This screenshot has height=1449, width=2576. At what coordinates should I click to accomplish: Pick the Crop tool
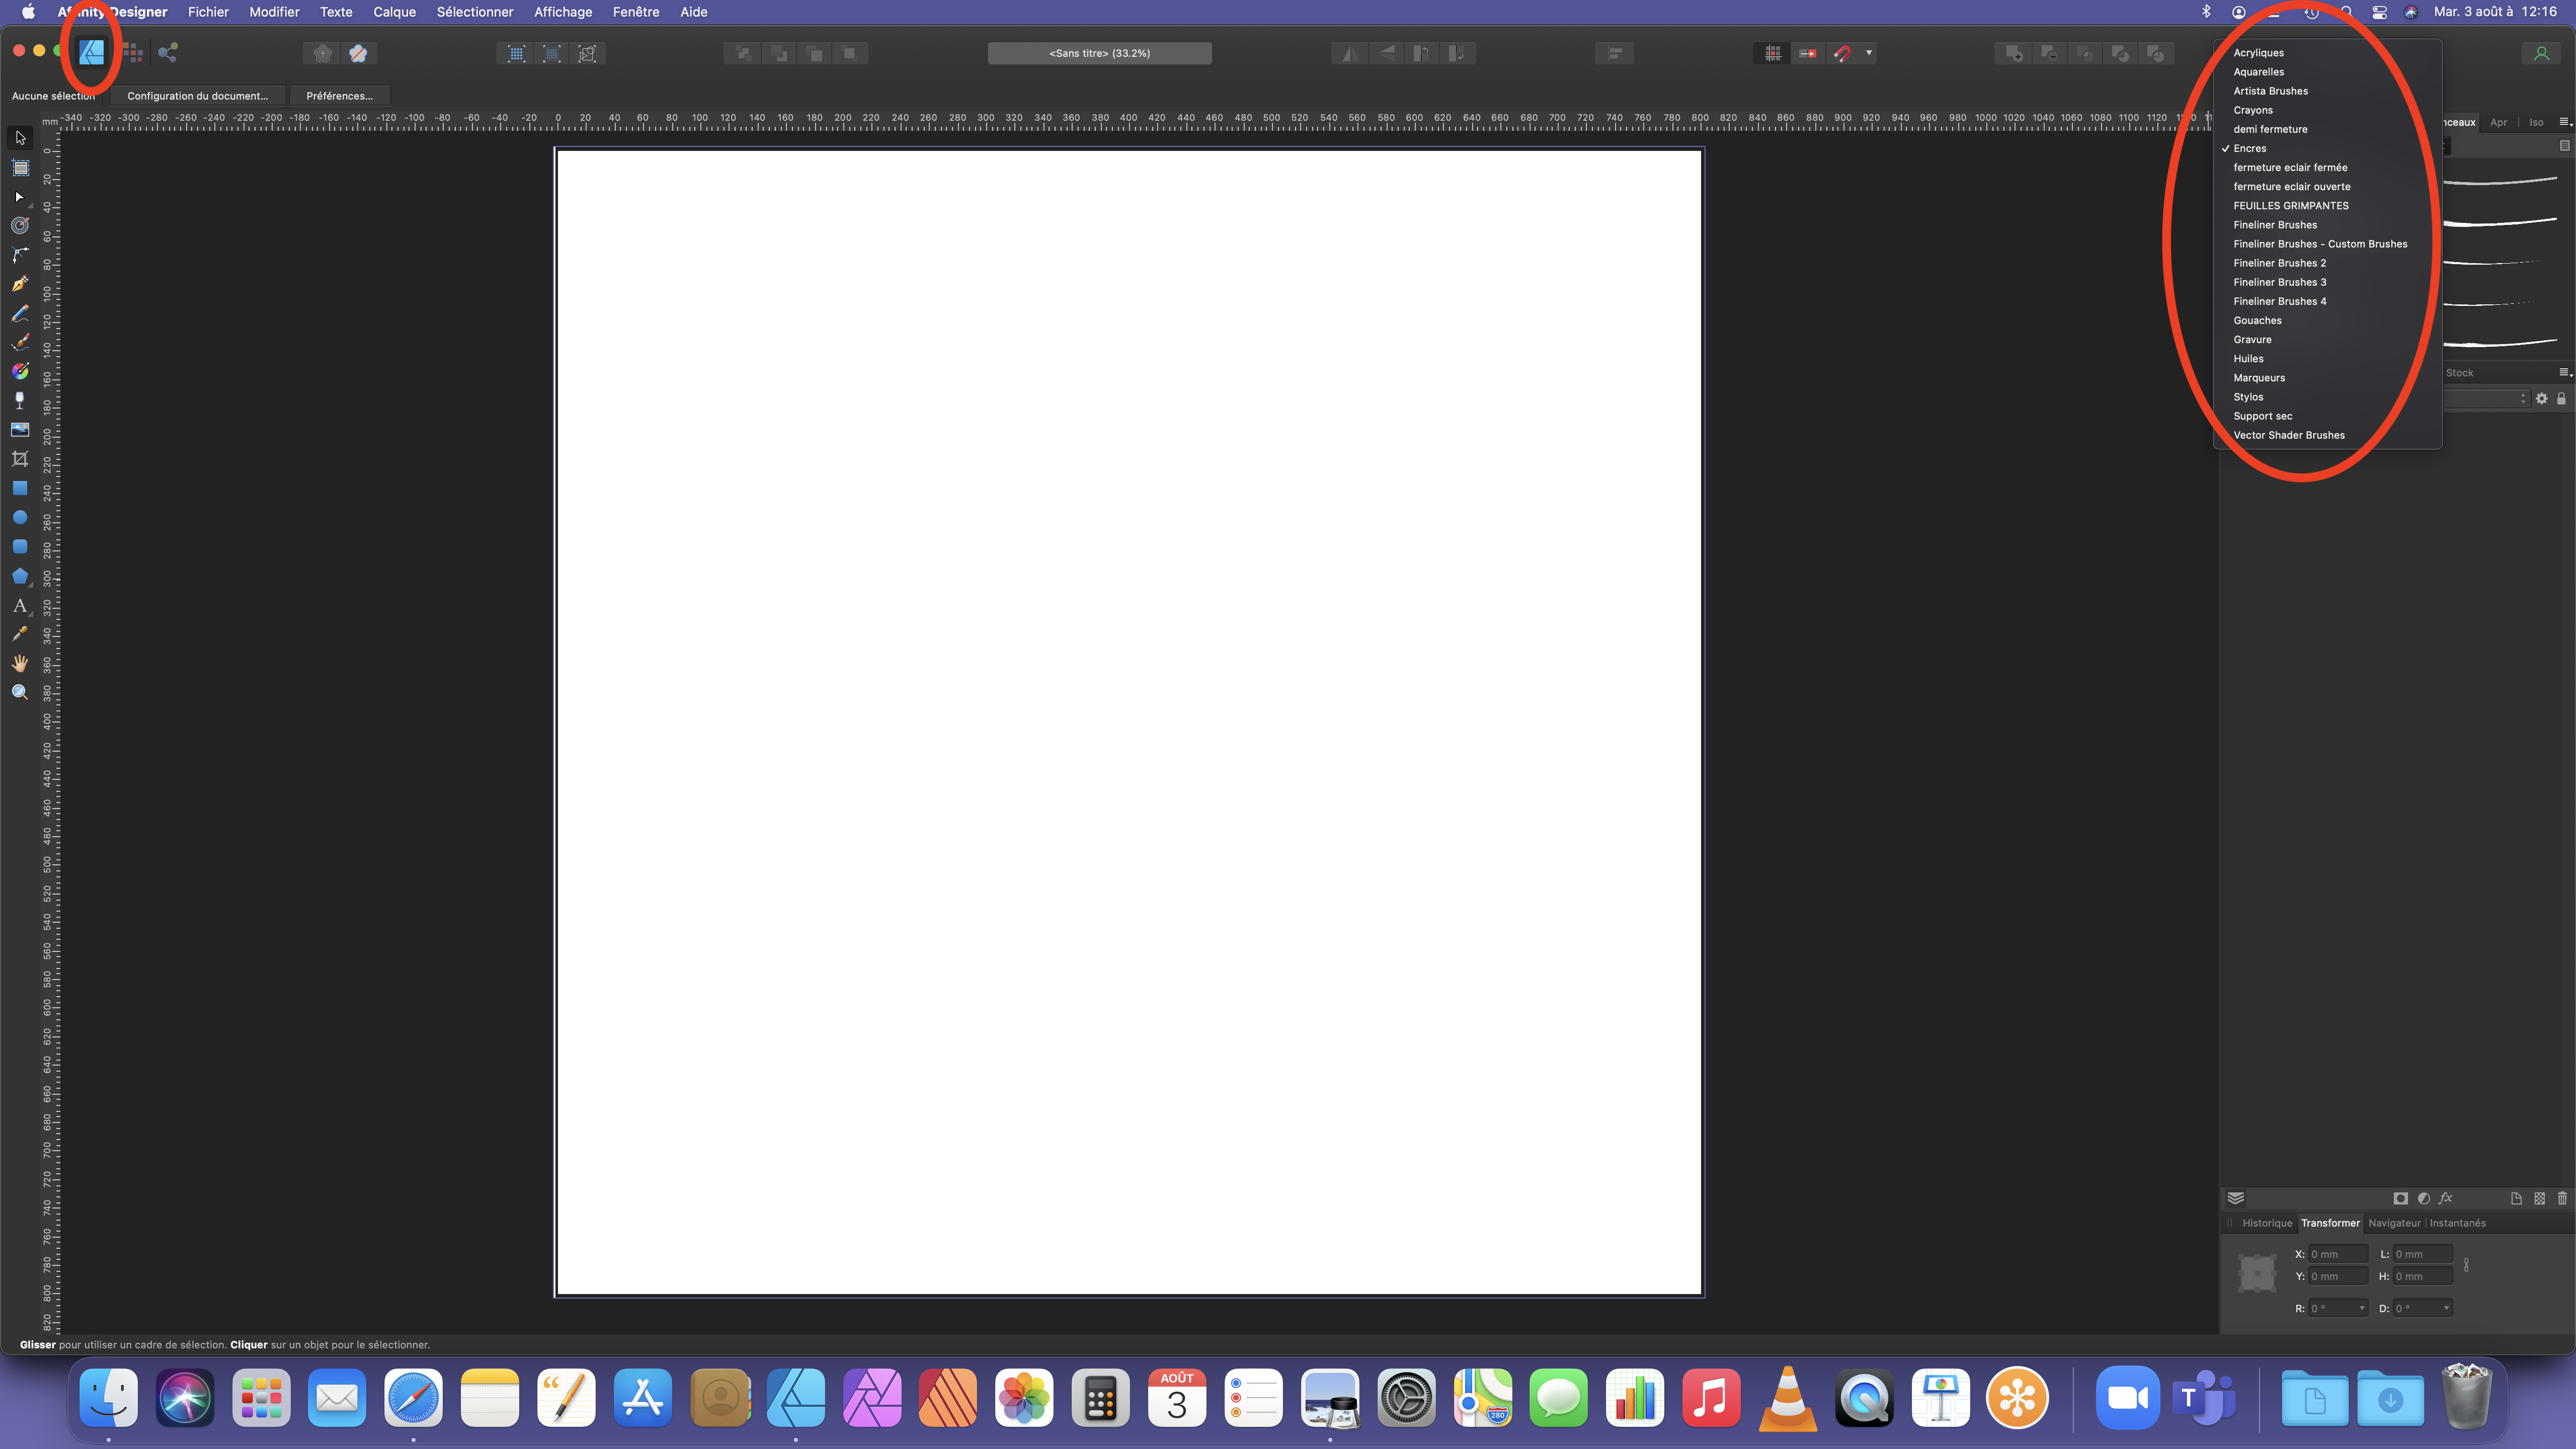(x=20, y=459)
